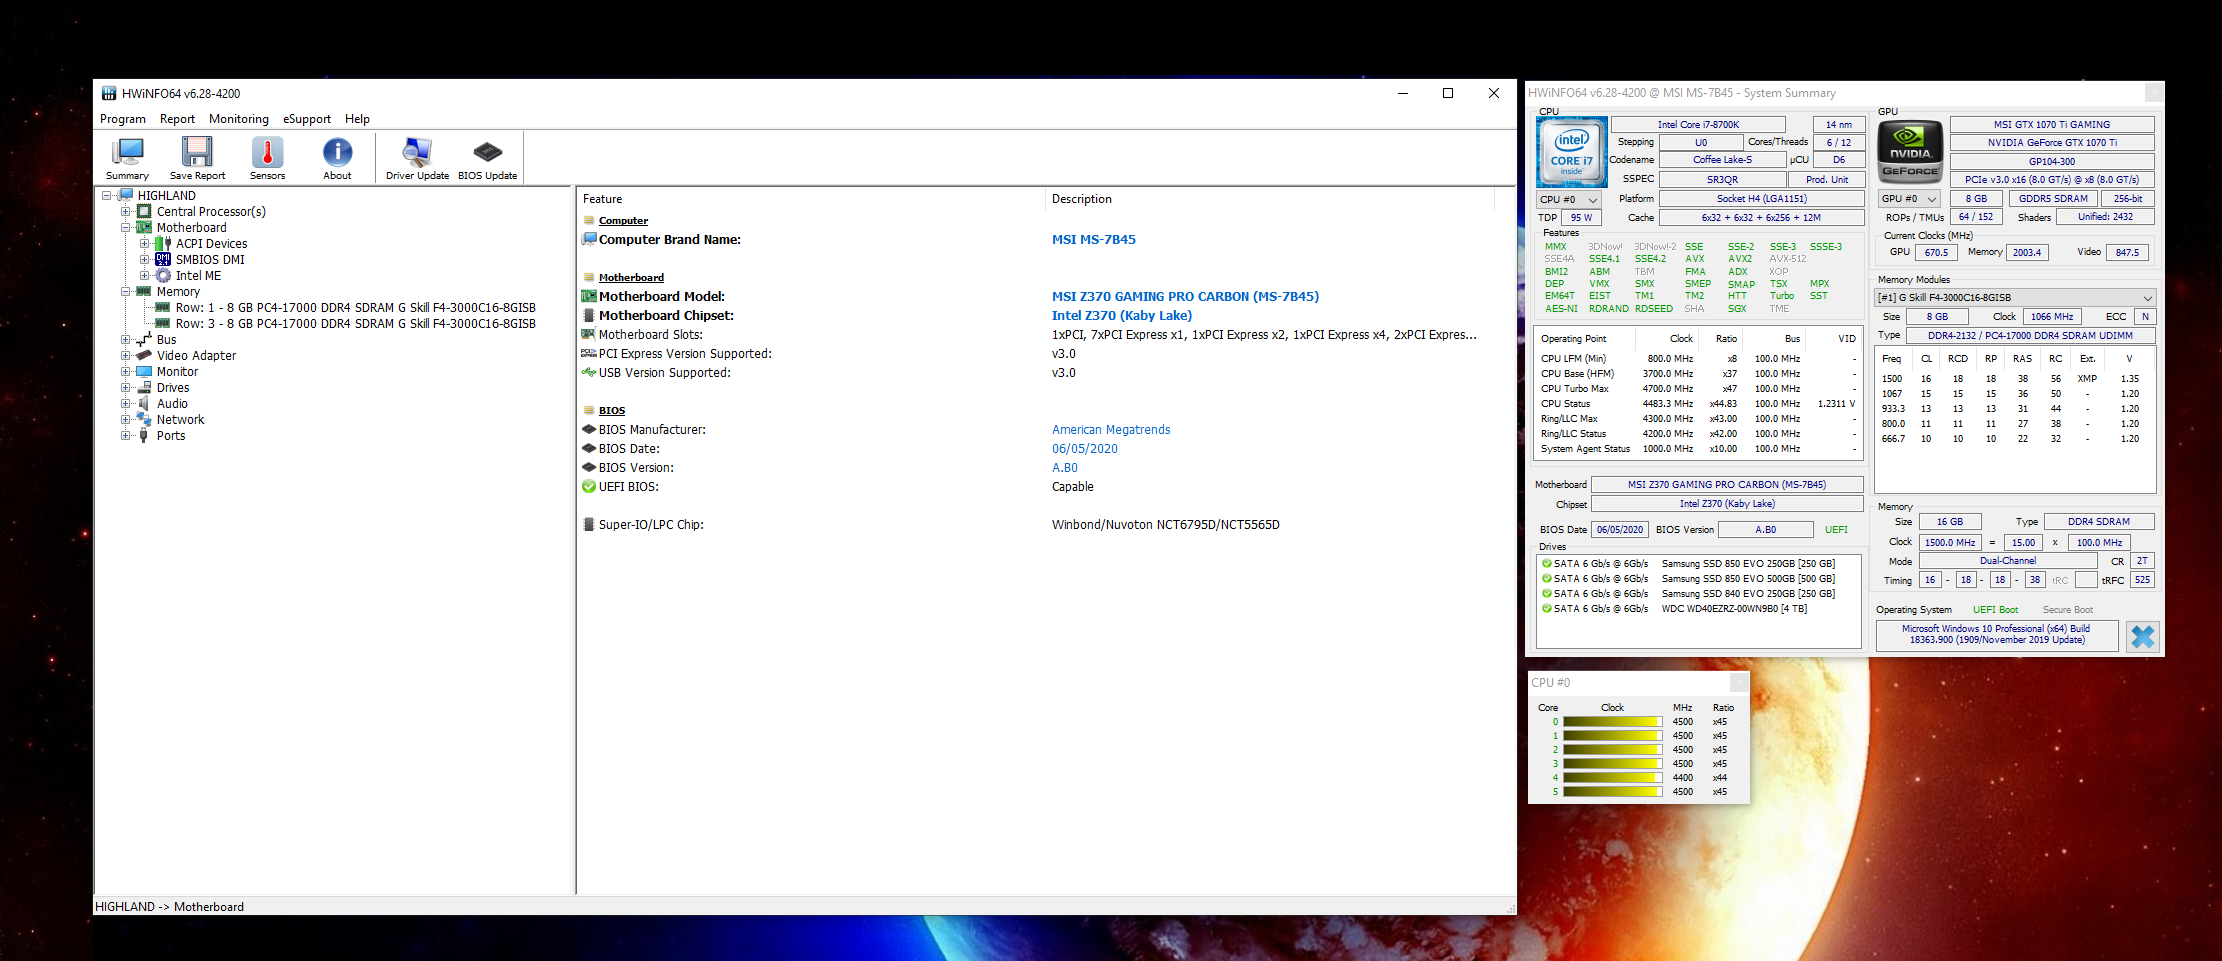Screen dimensions: 2222x961
Task: Open the eSupport menu
Action: pyautogui.click(x=307, y=119)
